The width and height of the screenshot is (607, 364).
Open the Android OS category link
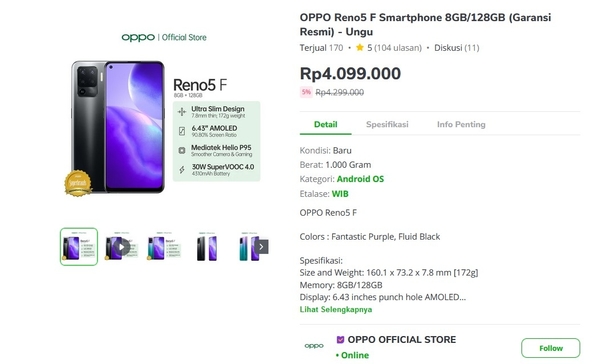click(x=360, y=179)
